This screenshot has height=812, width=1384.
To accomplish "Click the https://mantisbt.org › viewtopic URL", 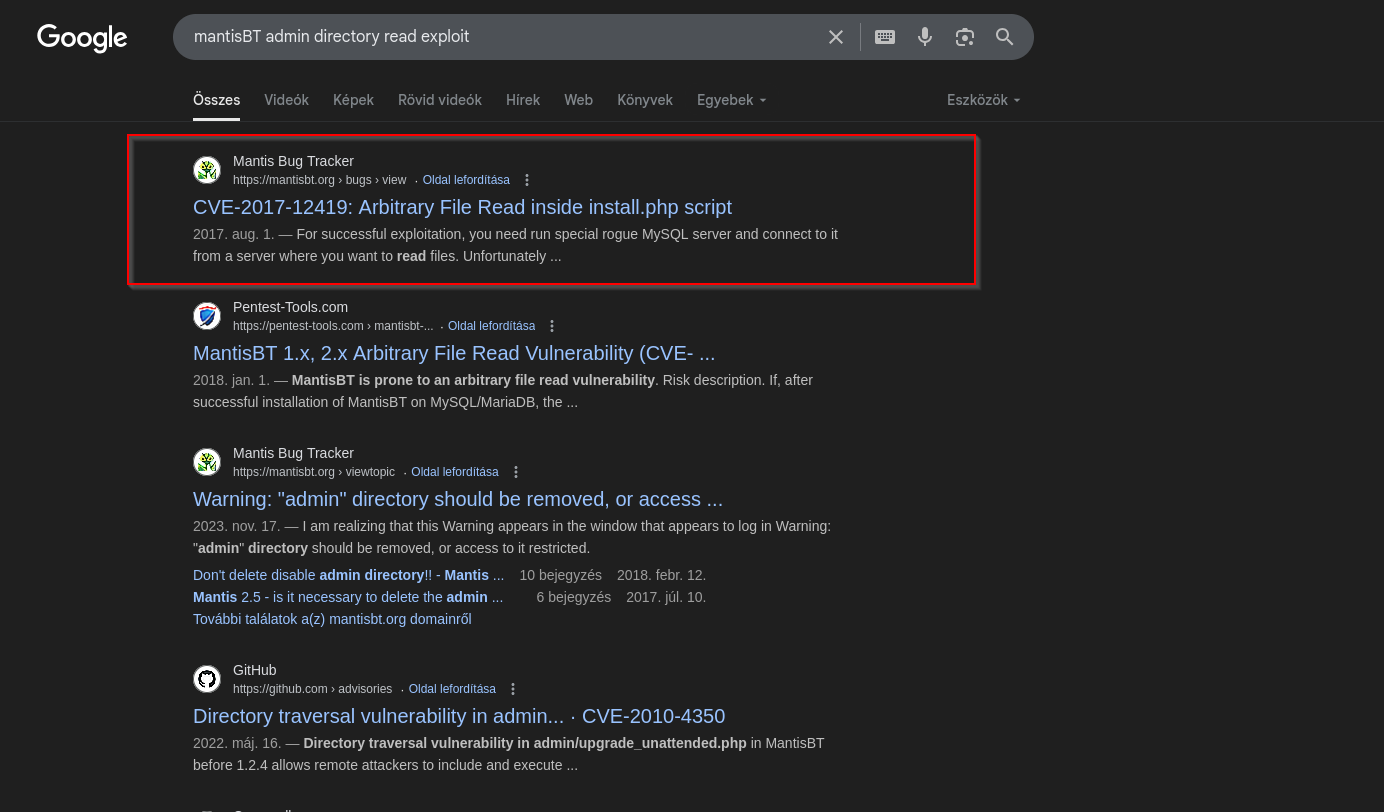I will click(x=314, y=472).
